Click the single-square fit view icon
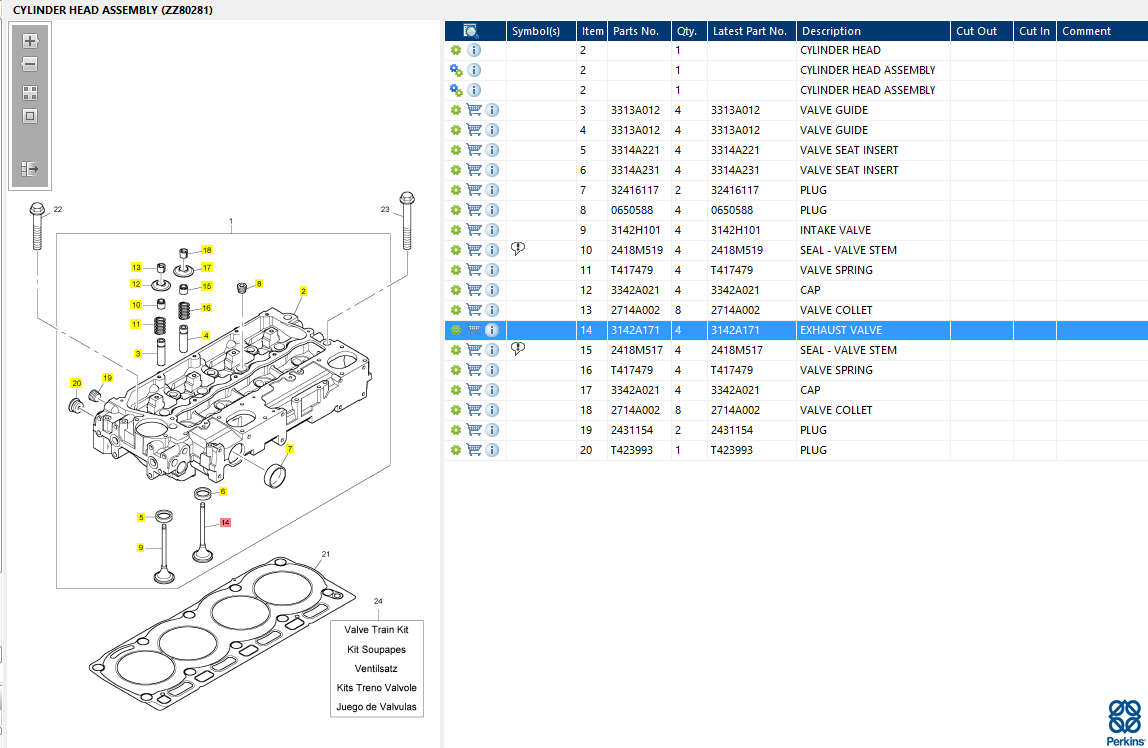 [30, 116]
